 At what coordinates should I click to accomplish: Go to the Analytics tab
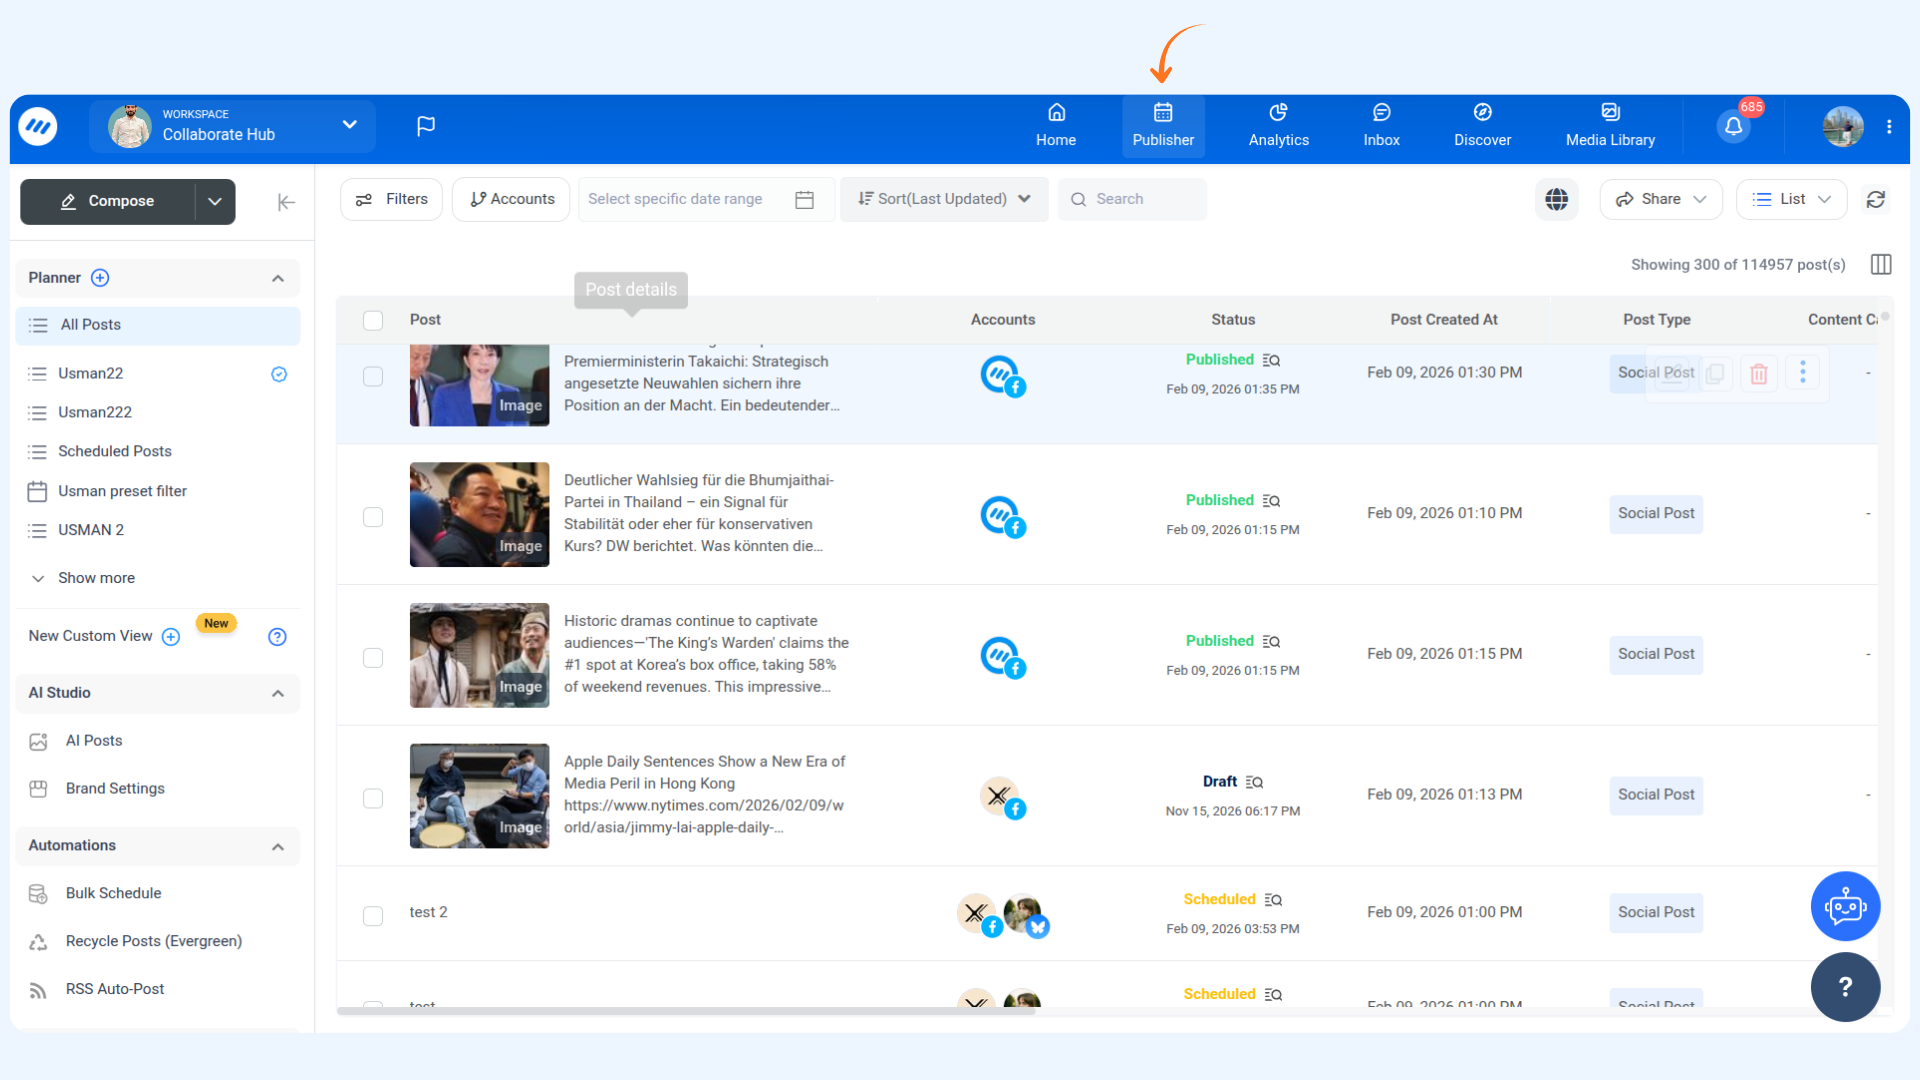1278,126
